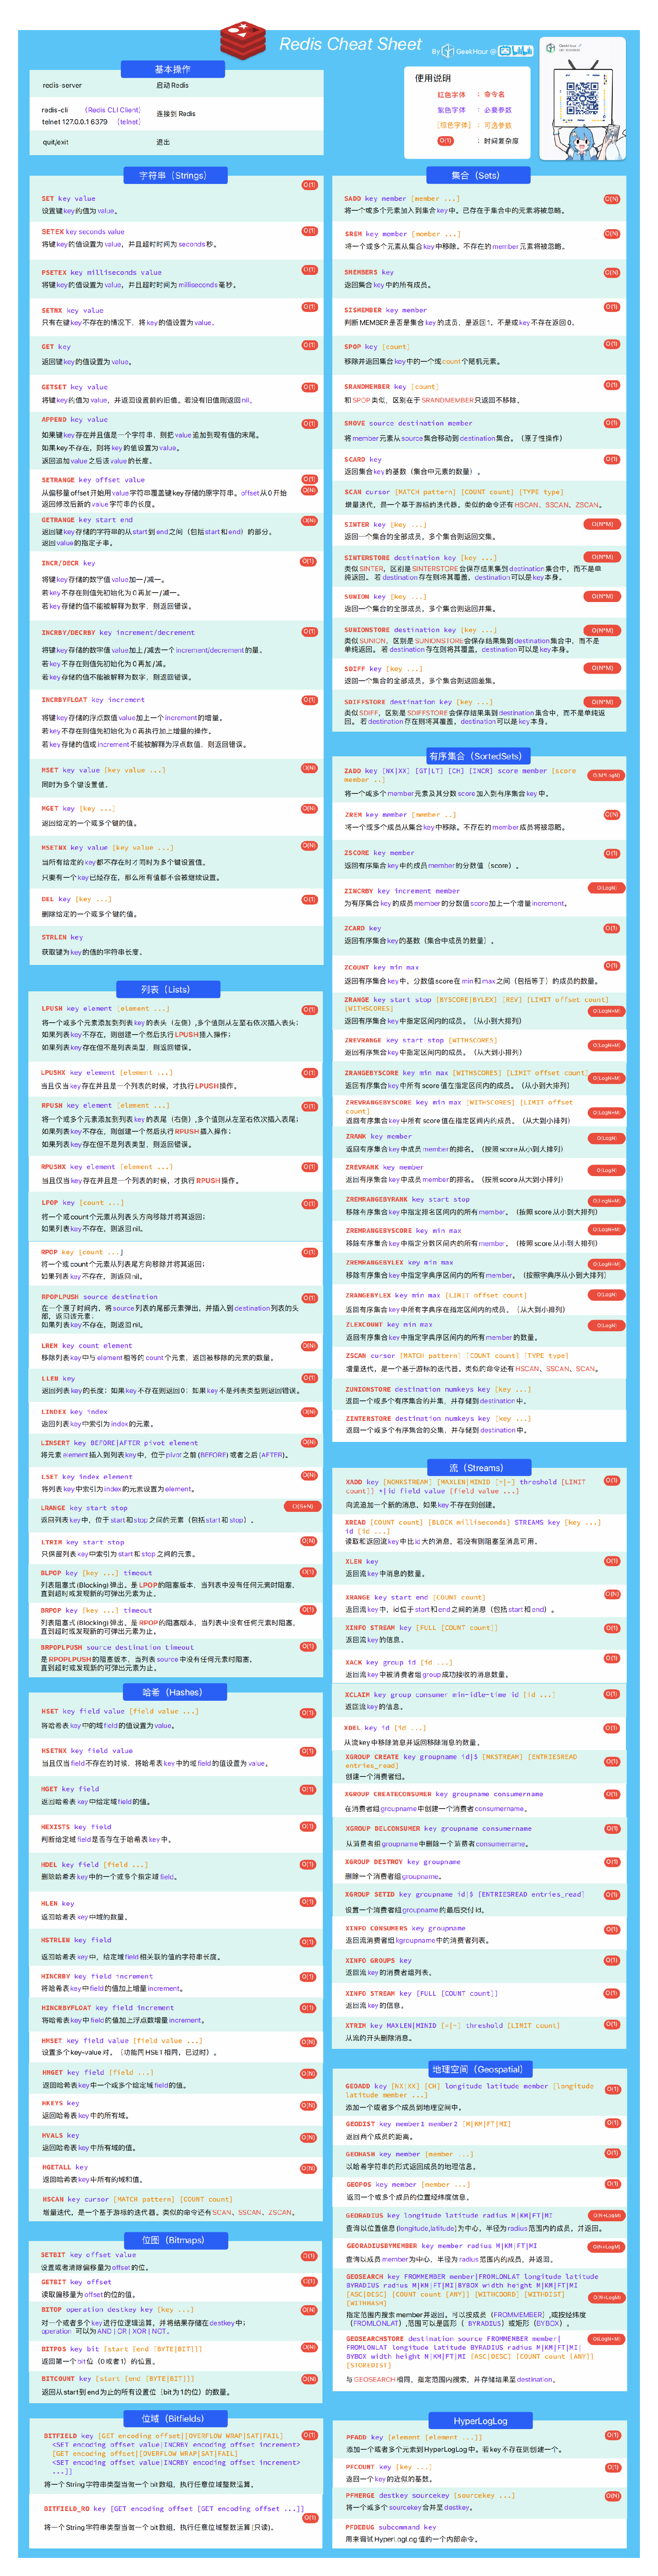
Task: Click the O(S+N) badge beside LRANGE
Action: (x=301, y=1506)
